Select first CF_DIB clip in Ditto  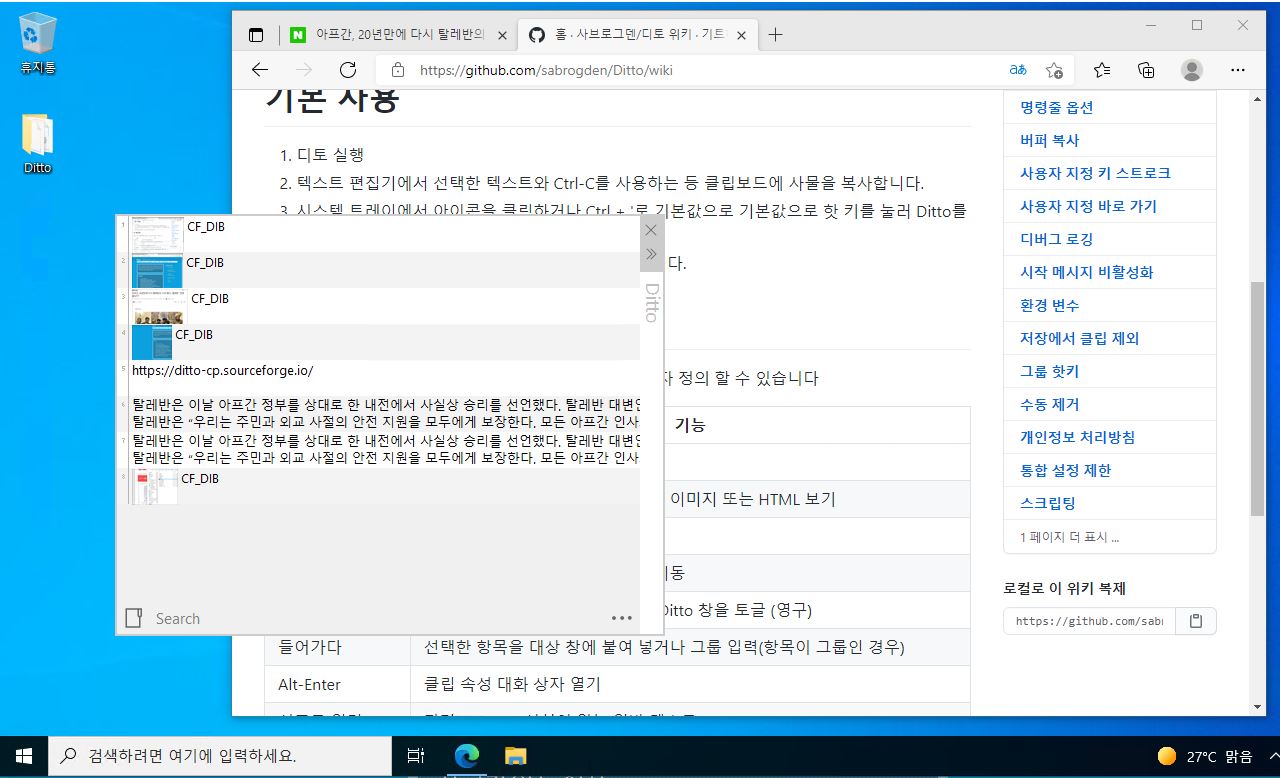click(378, 234)
